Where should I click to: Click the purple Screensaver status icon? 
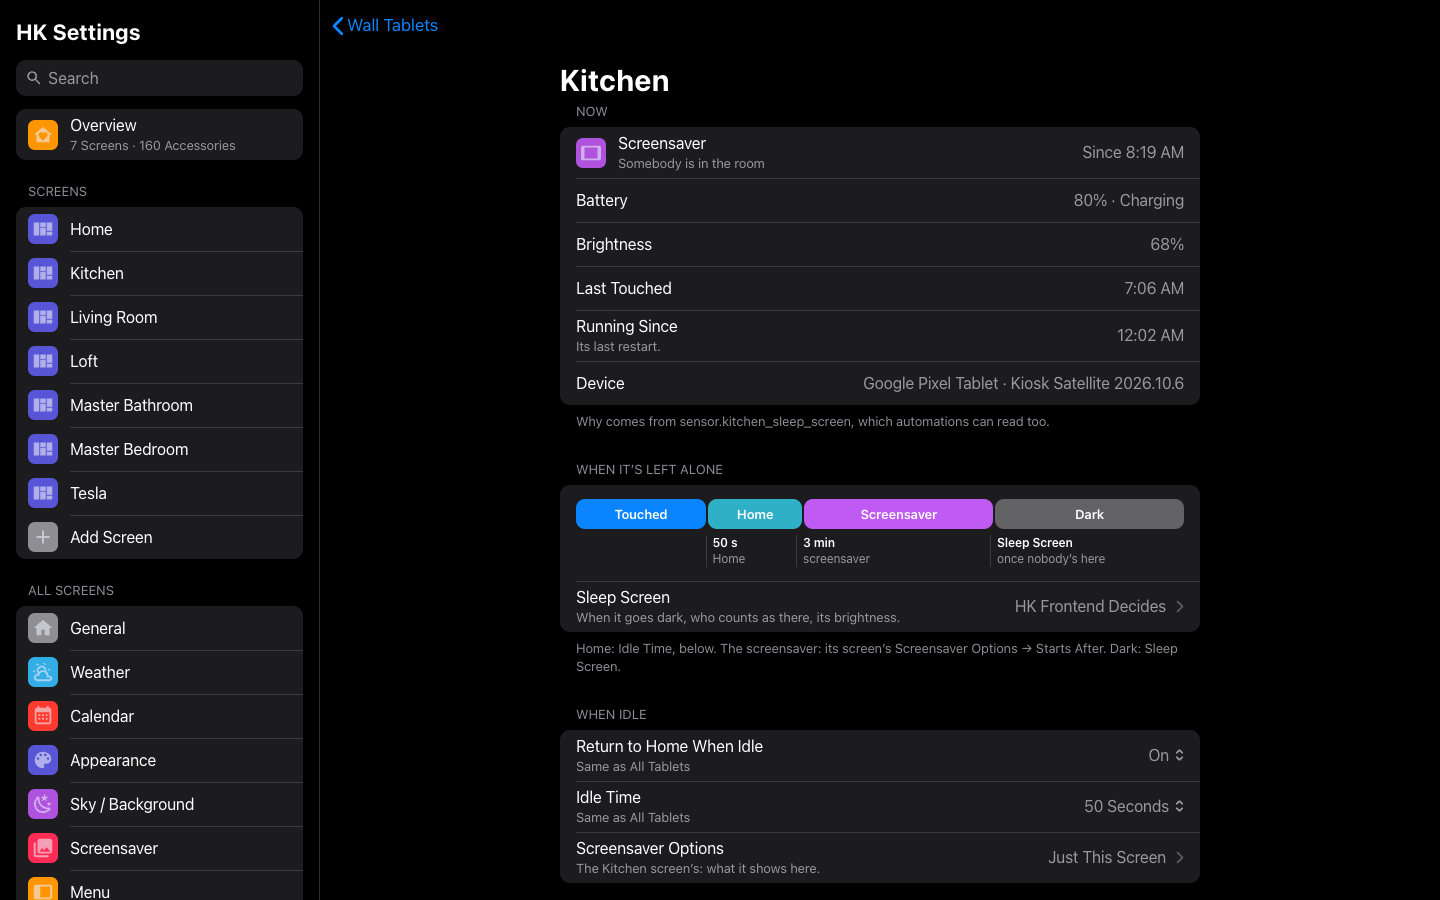[591, 153]
